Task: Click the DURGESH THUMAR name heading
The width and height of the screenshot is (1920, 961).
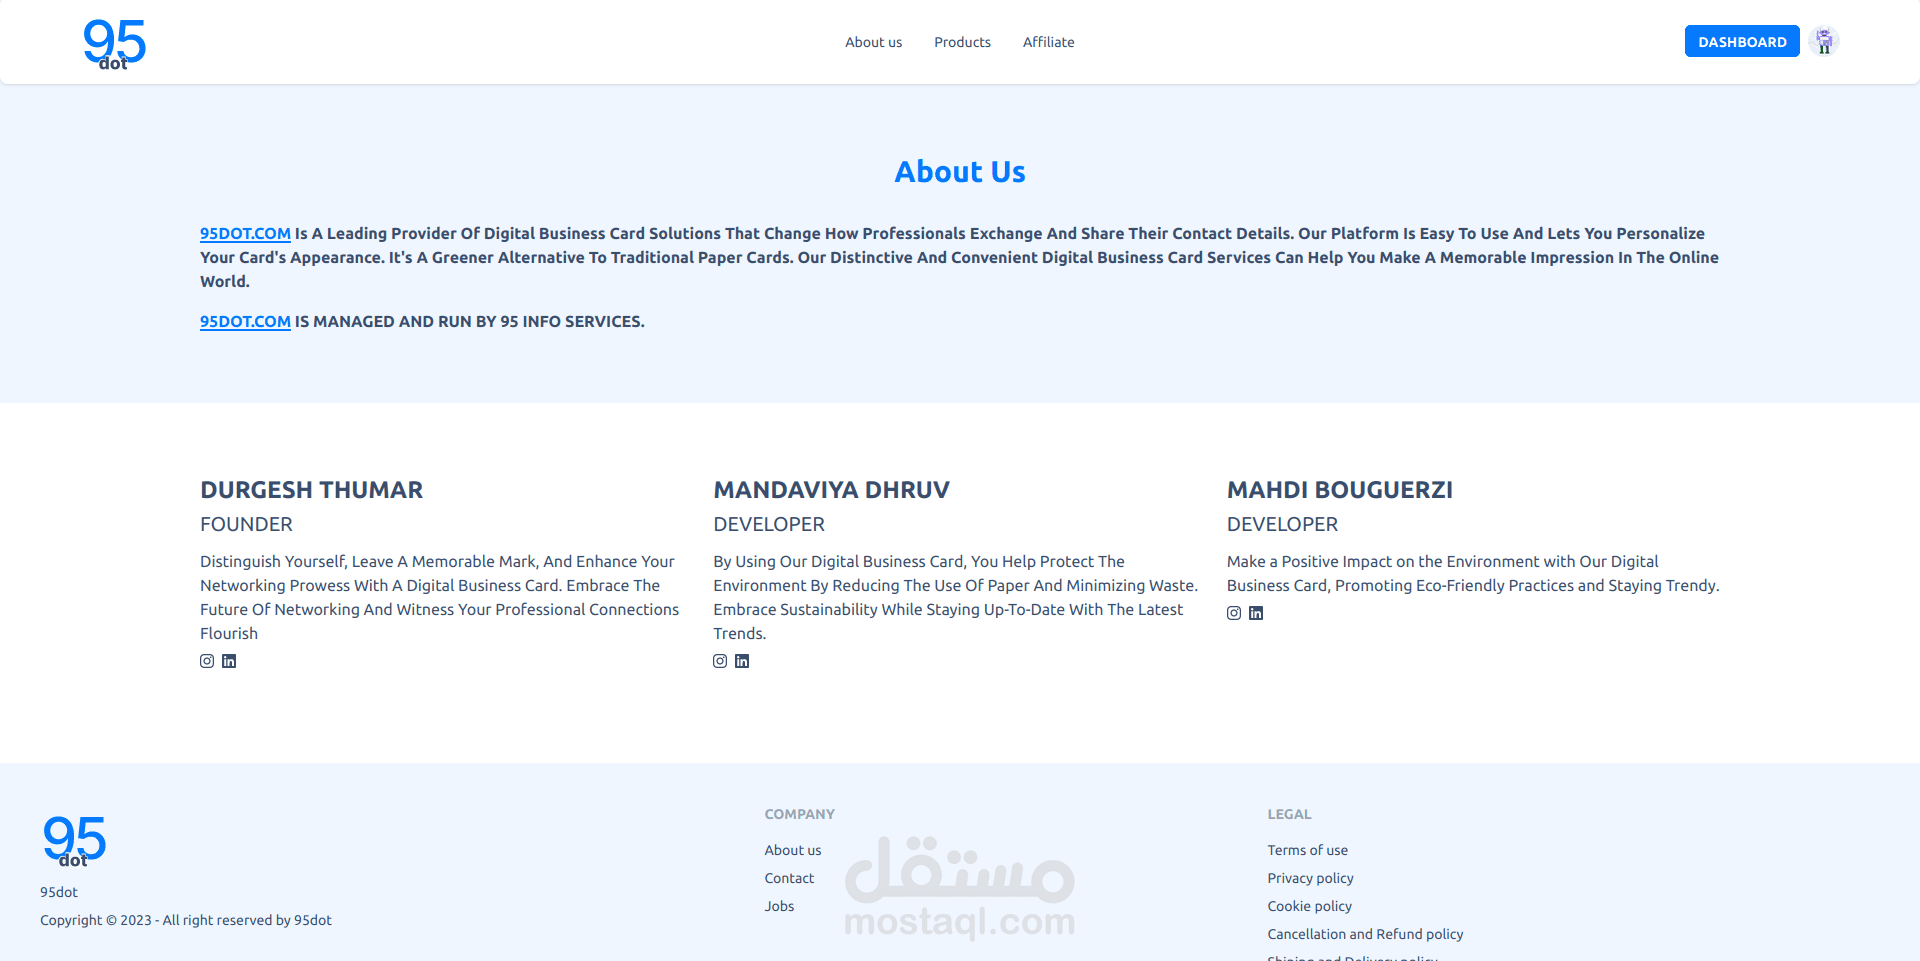Action: coord(311,490)
